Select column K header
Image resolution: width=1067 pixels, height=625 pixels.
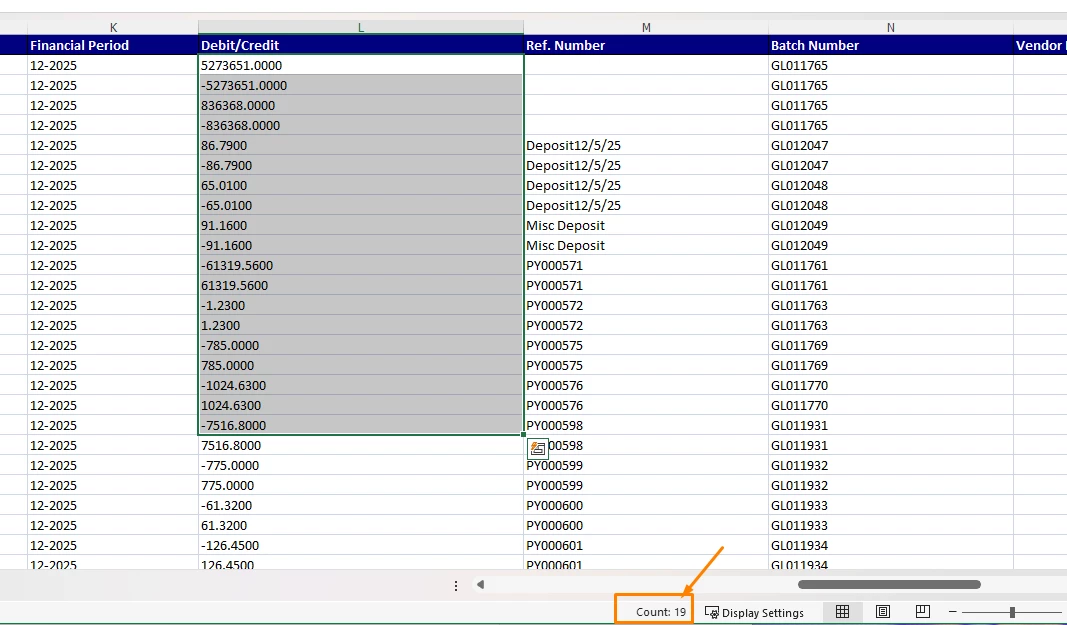(x=113, y=27)
